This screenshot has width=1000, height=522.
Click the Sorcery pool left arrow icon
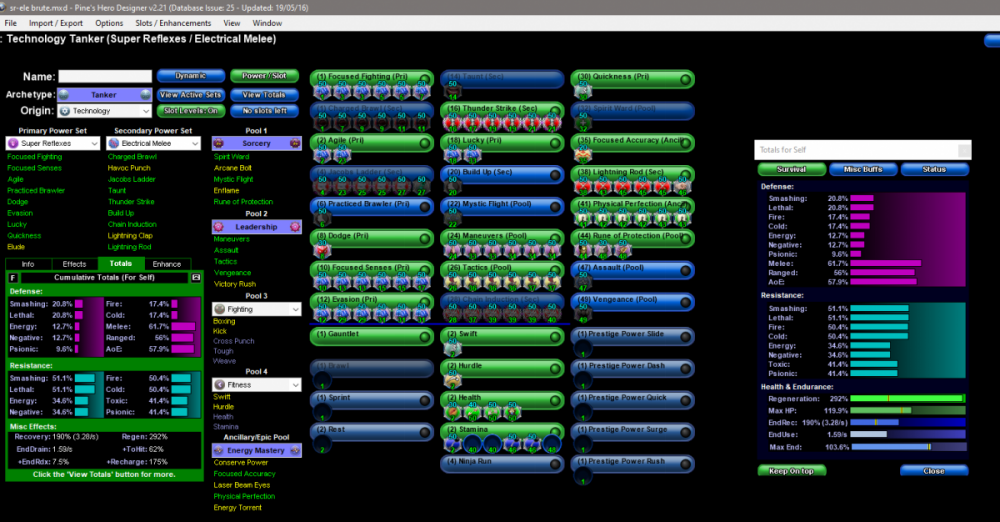[x=219, y=143]
